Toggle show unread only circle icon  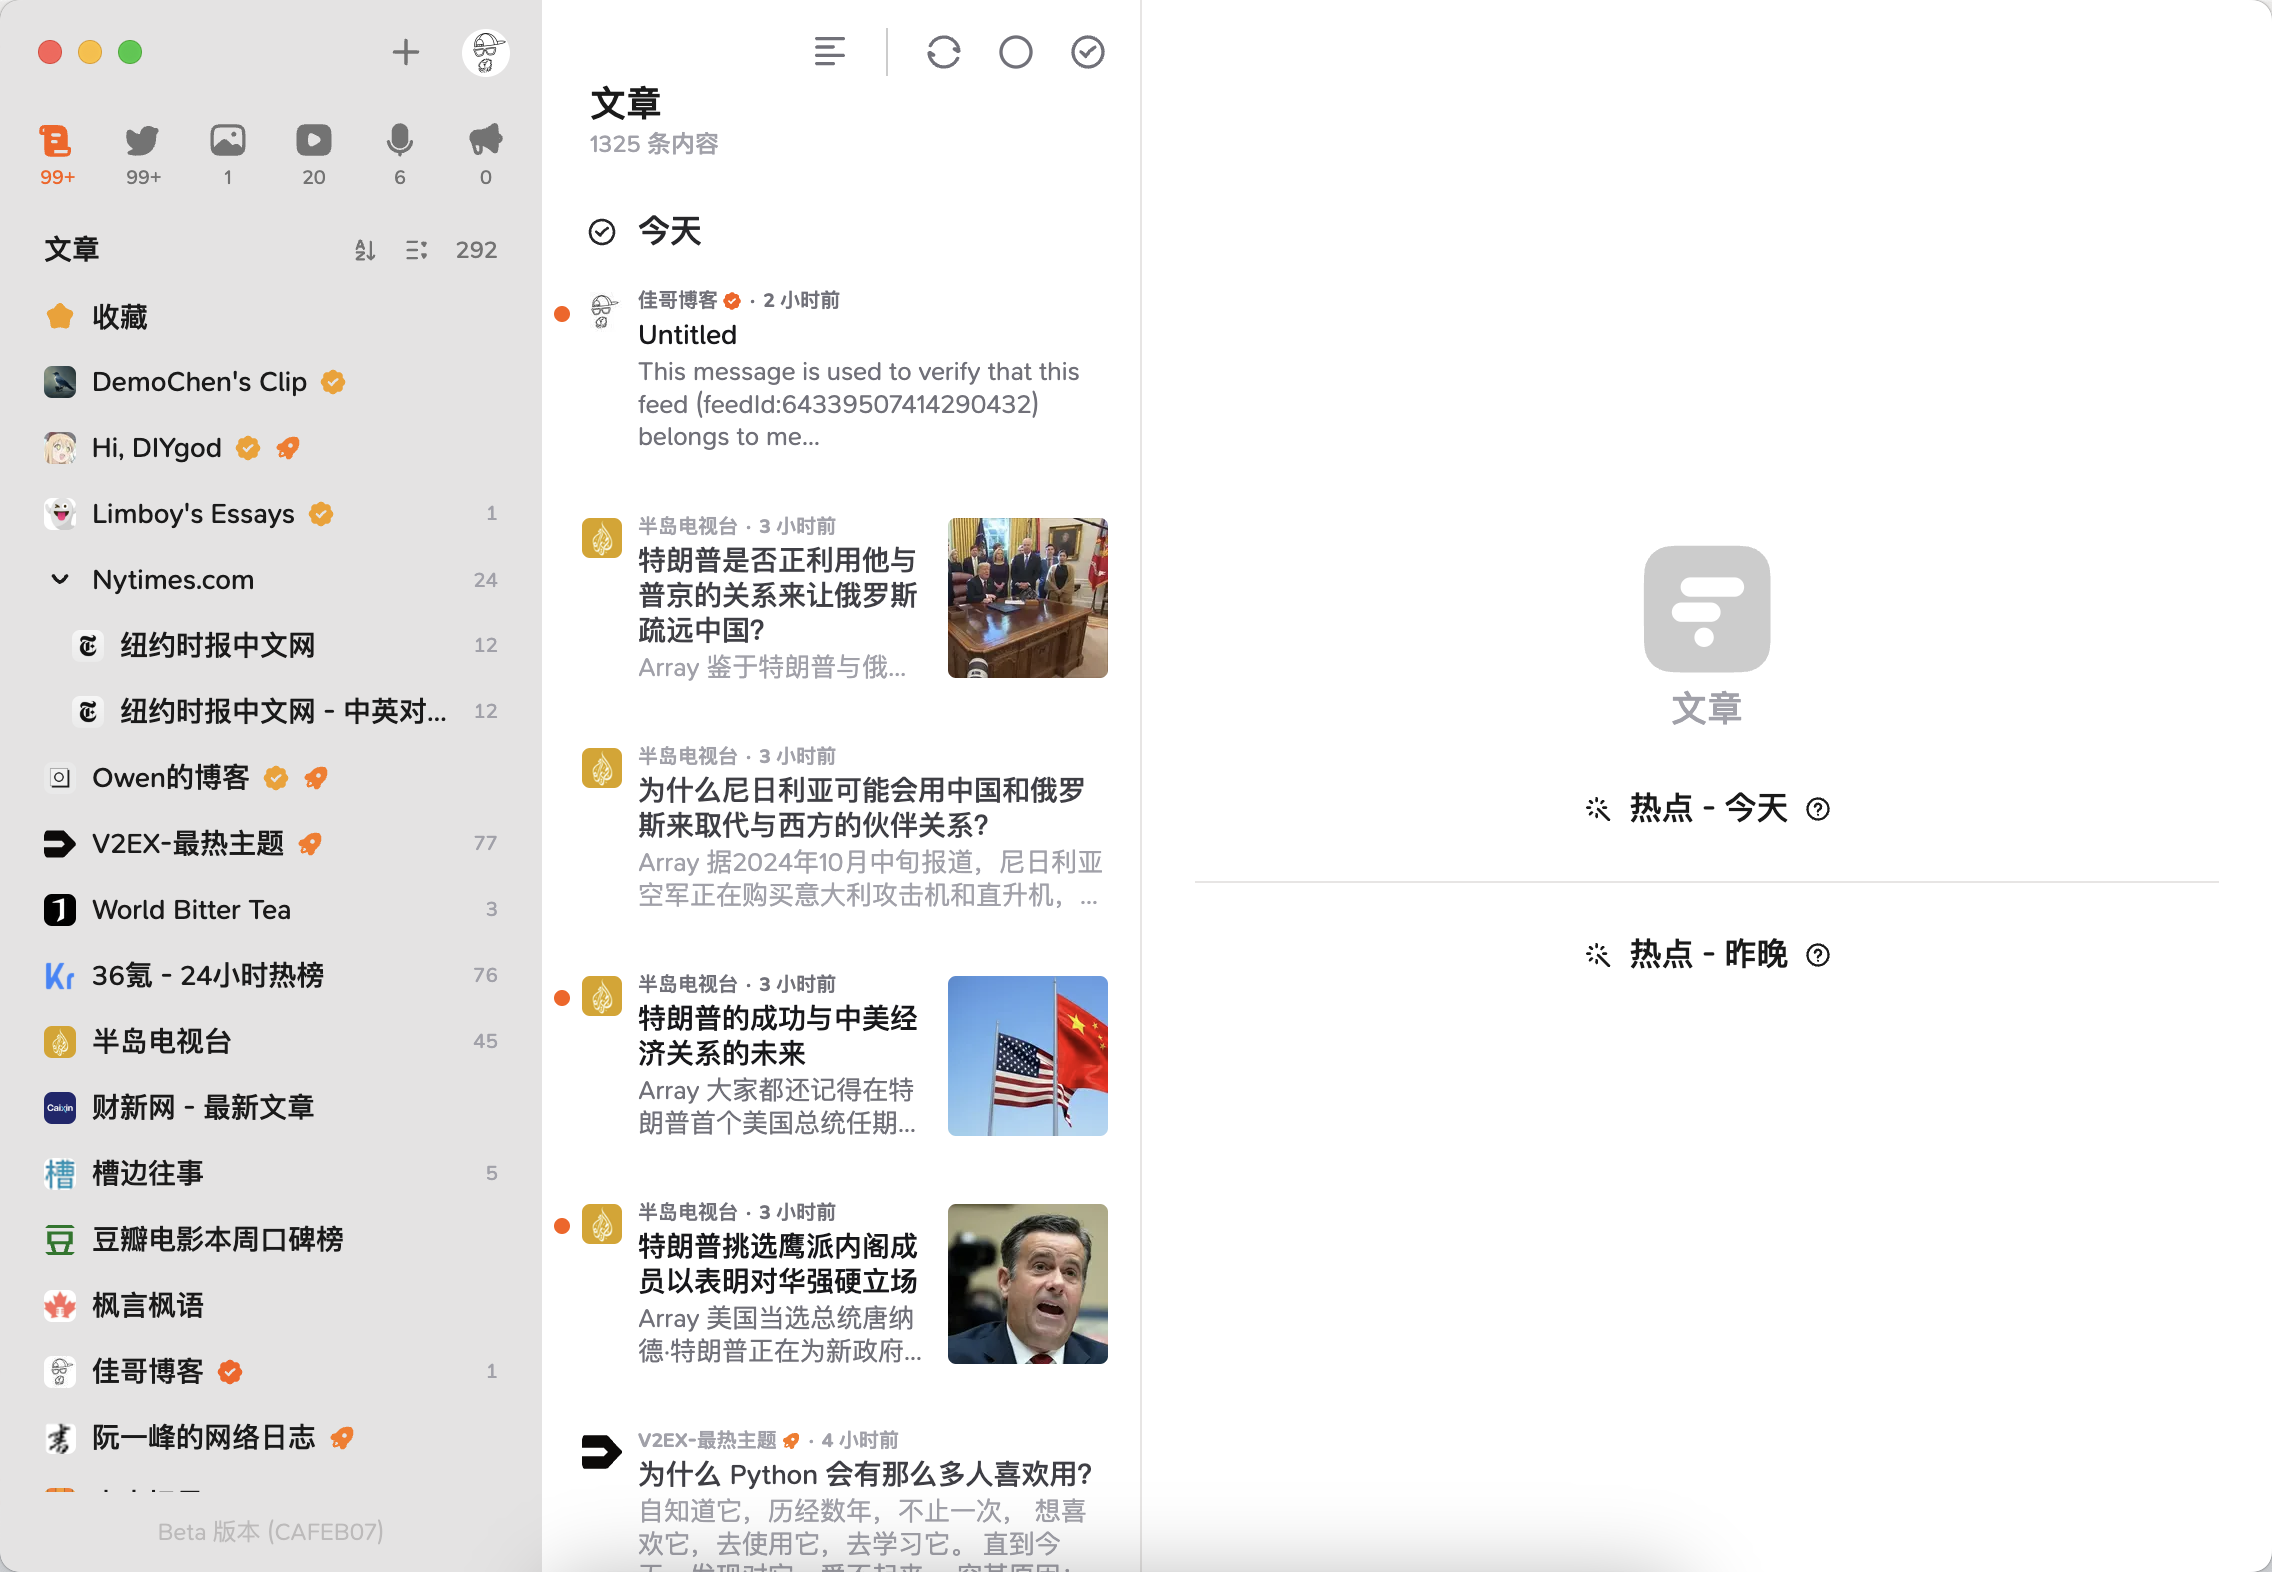click(1016, 52)
